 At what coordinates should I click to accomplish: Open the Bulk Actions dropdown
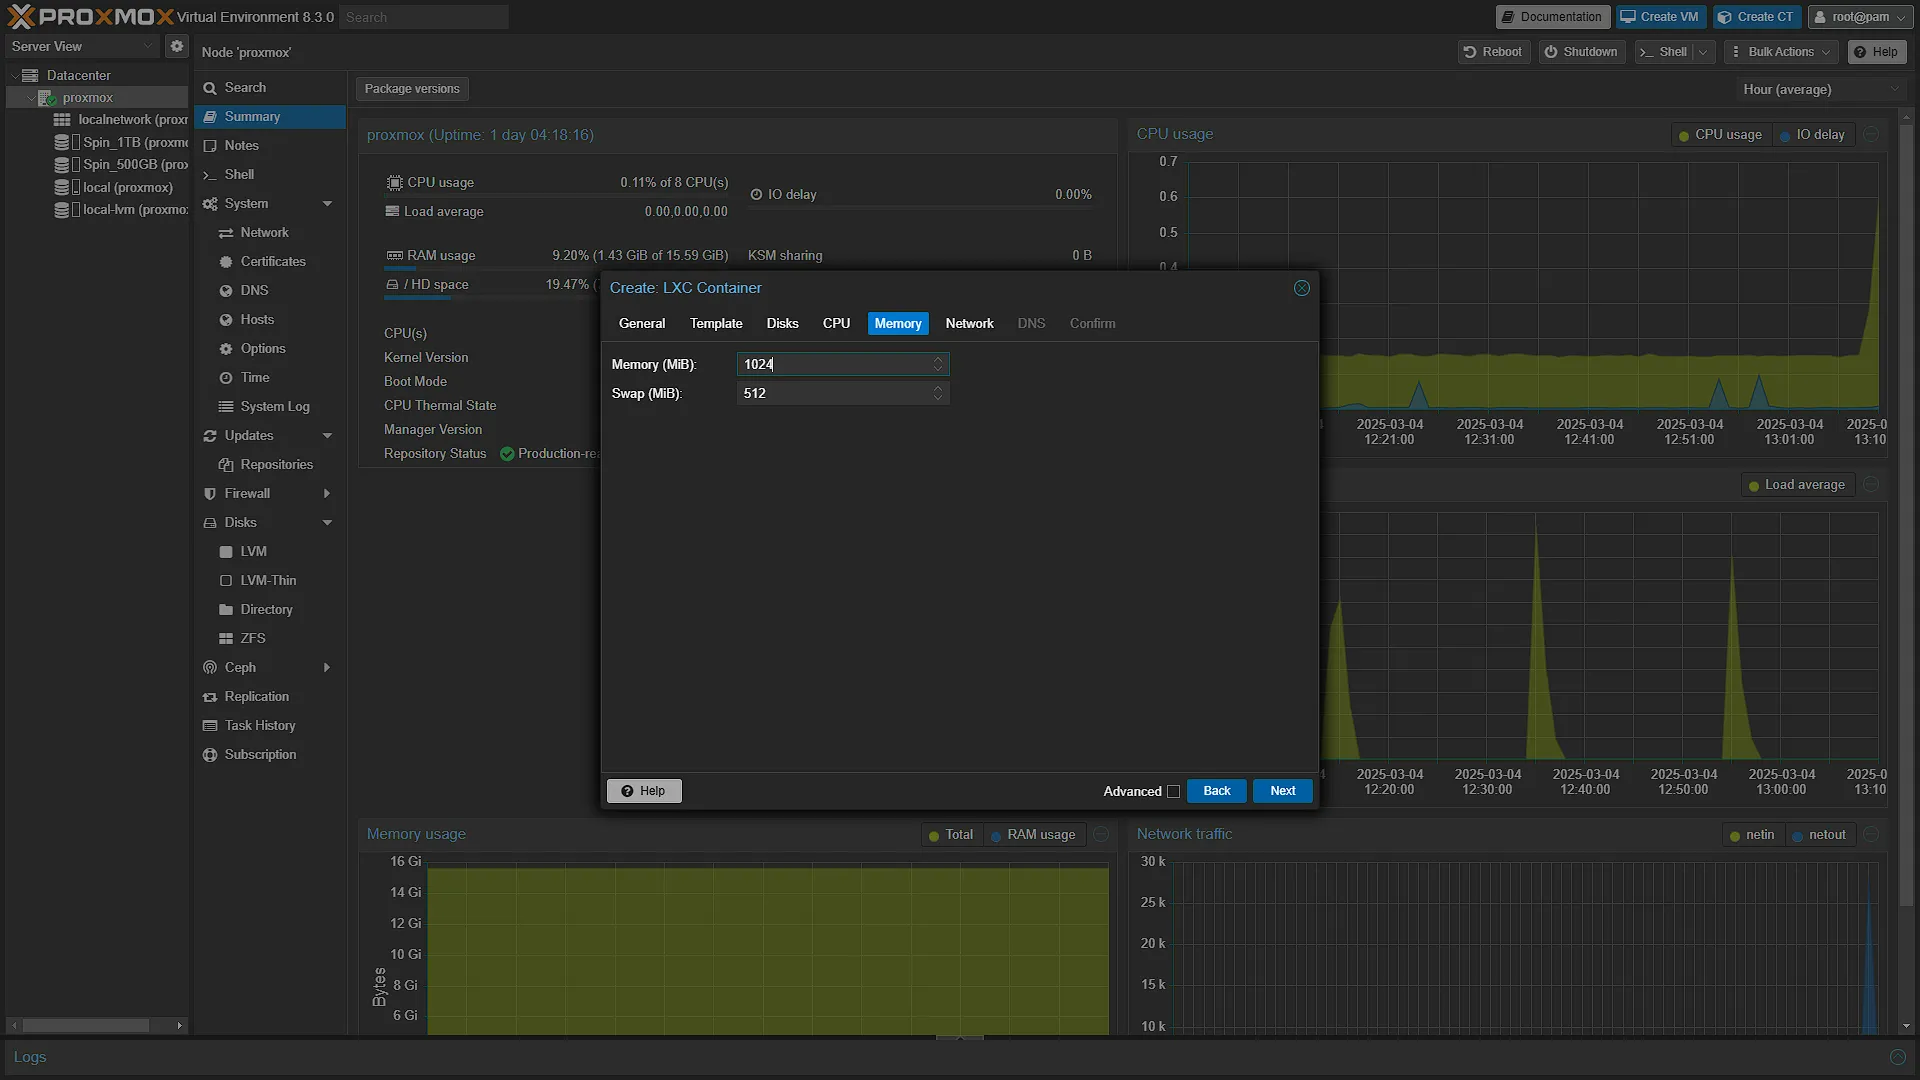pyautogui.click(x=1782, y=52)
